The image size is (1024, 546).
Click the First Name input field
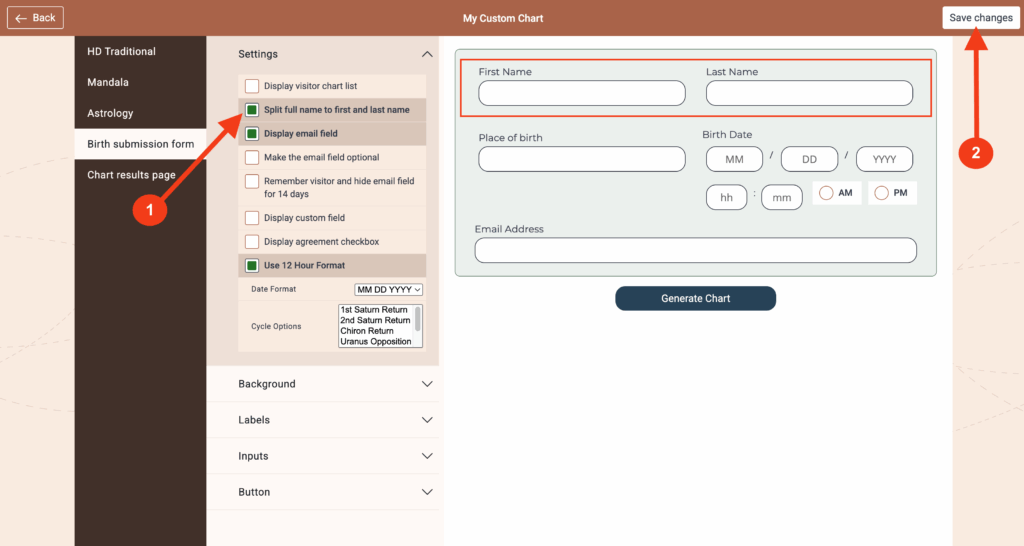click(582, 93)
